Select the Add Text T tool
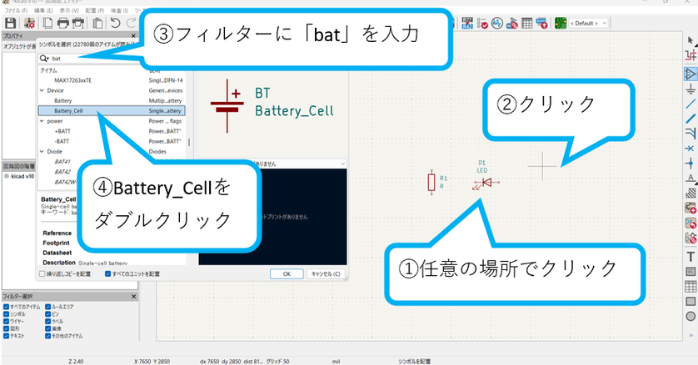The height and width of the screenshot is (365, 698). (x=690, y=257)
